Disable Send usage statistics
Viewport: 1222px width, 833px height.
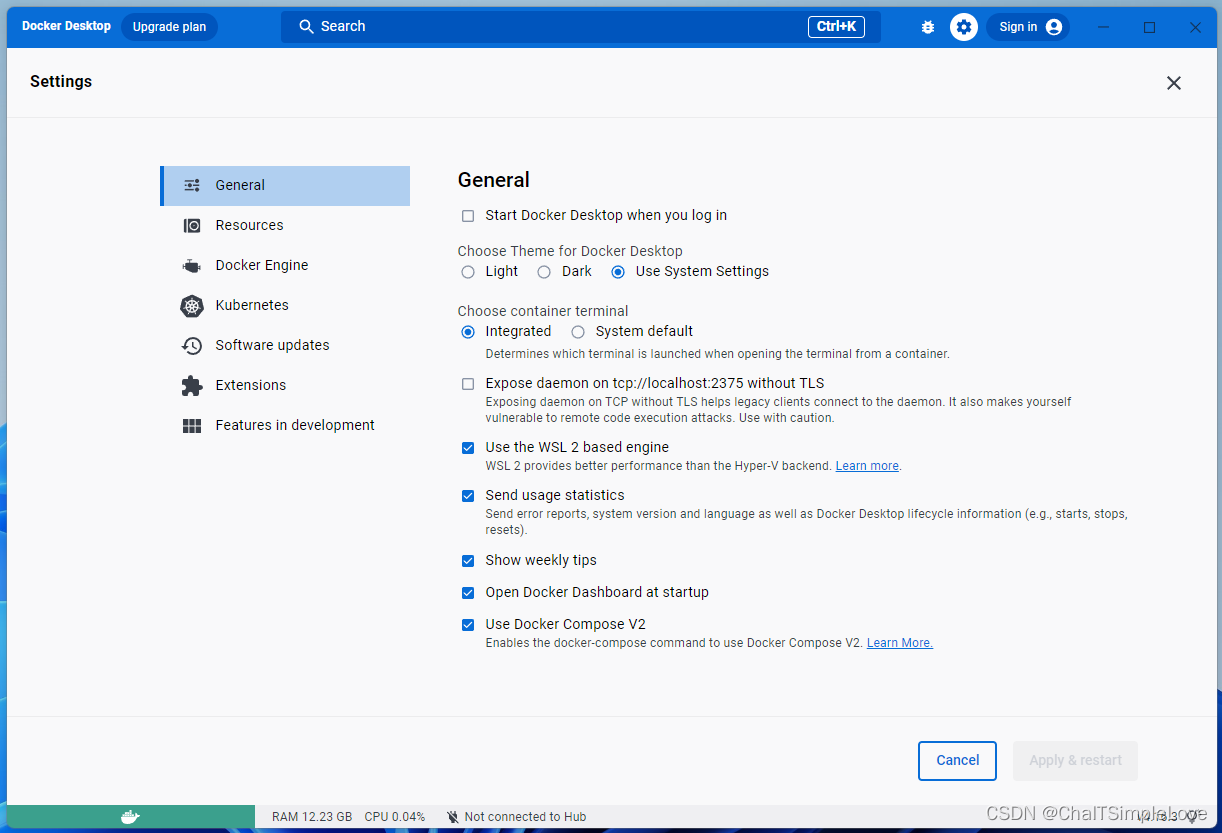click(x=468, y=496)
